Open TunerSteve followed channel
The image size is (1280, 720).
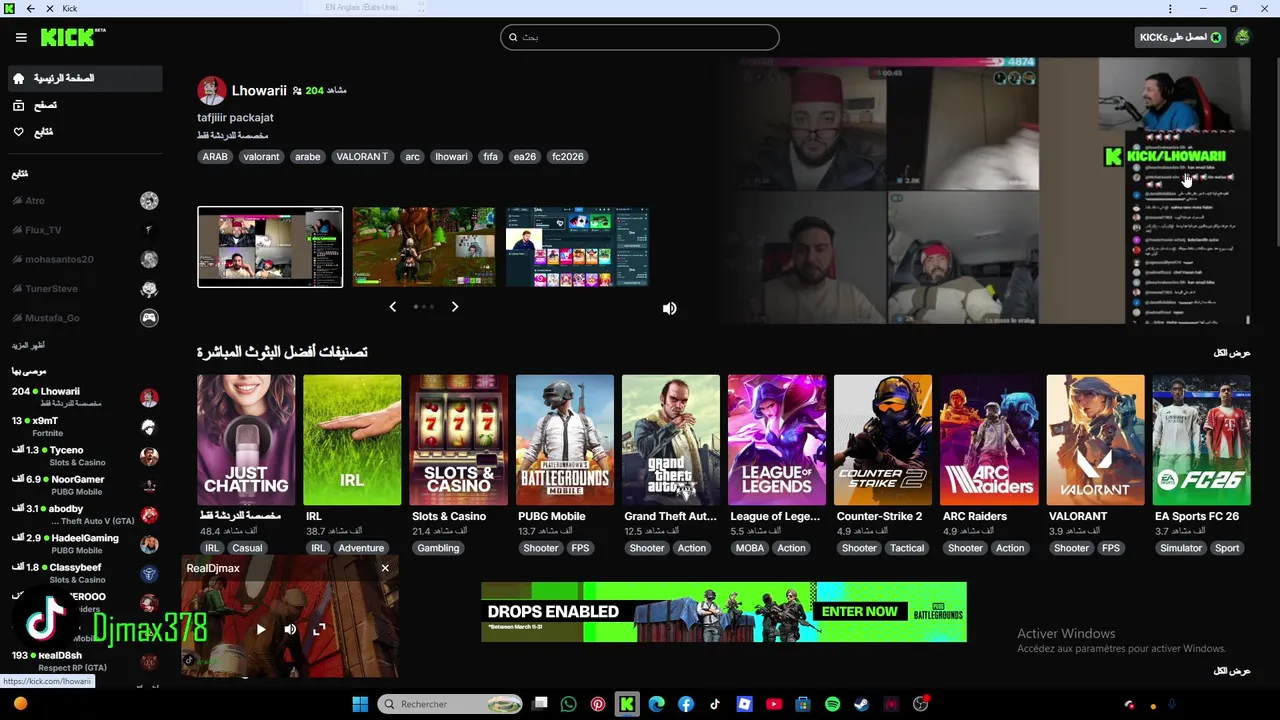pos(85,289)
